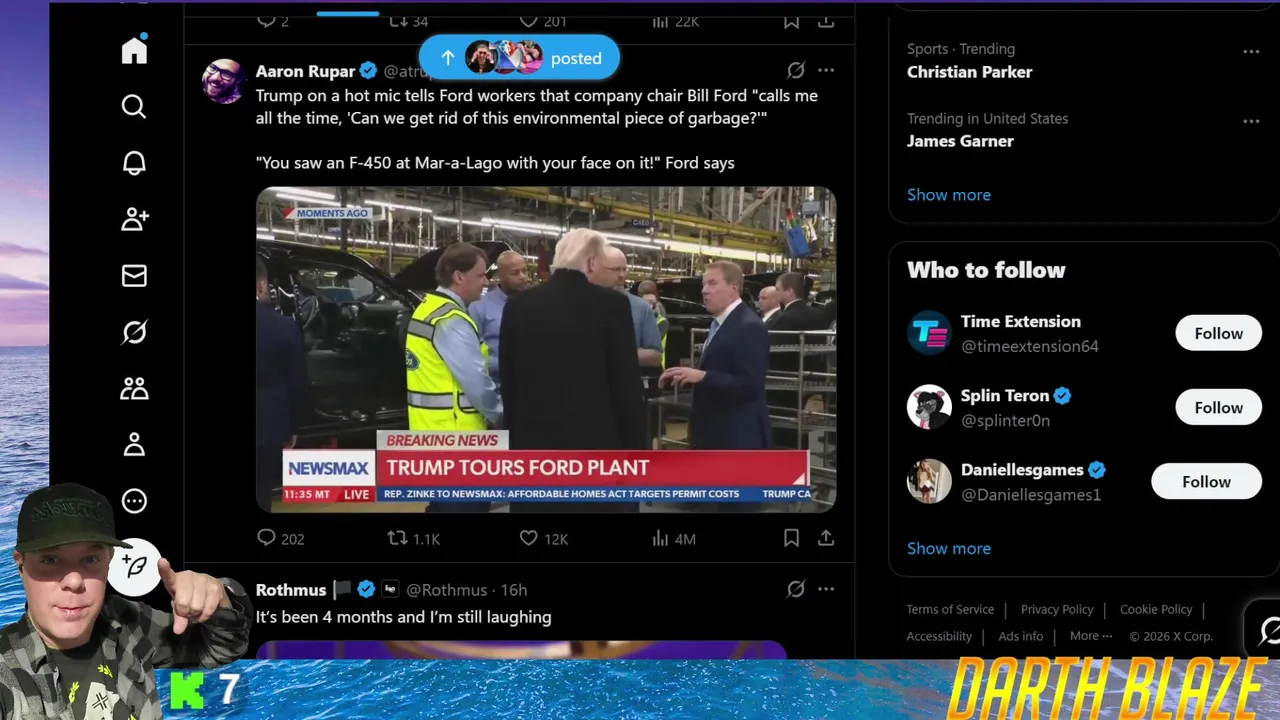Viewport: 1280px width, 720px height.
Task: Play the Trump Tours Ford Plant video
Action: click(546, 349)
